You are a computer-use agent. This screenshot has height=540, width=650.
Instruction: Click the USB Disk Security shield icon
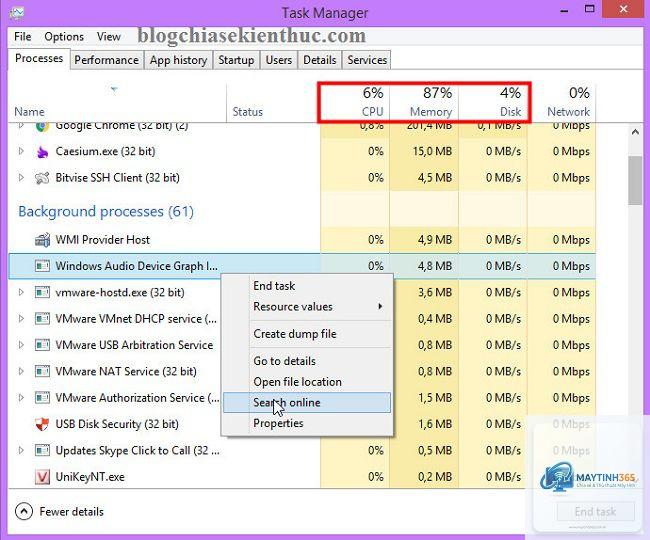pos(42,424)
